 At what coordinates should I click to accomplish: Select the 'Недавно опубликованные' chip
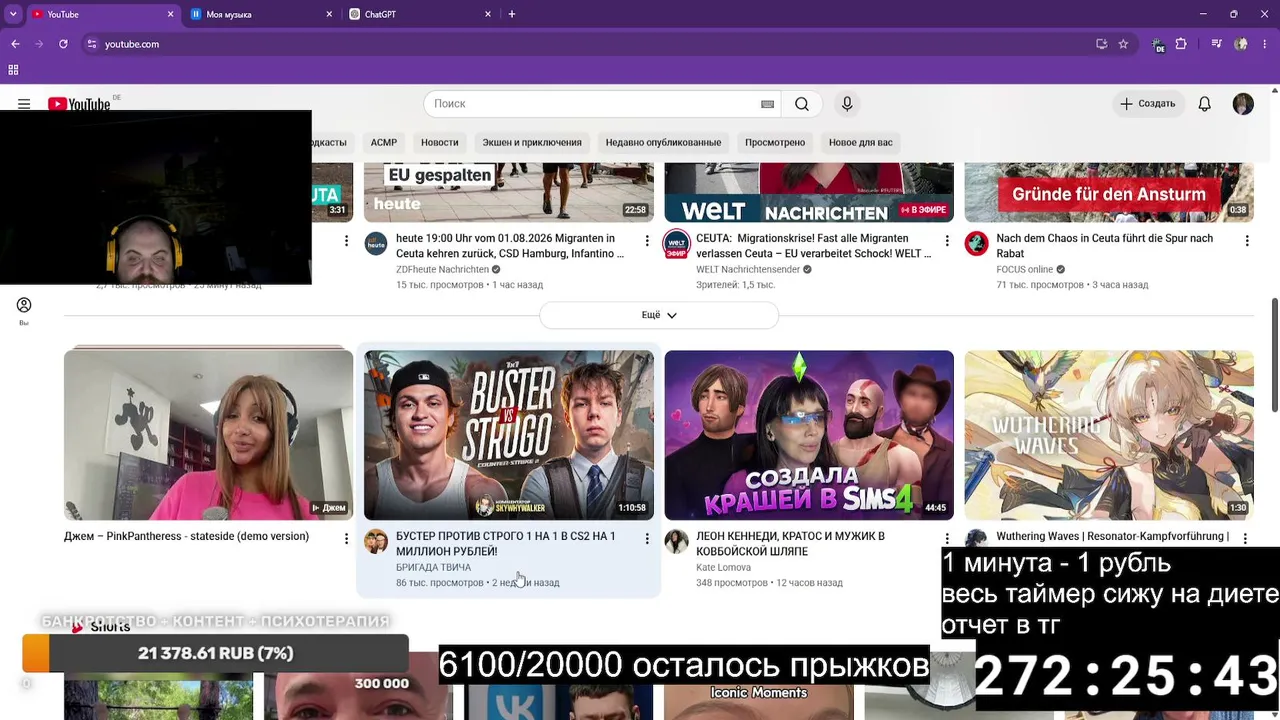pyautogui.click(x=663, y=142)
